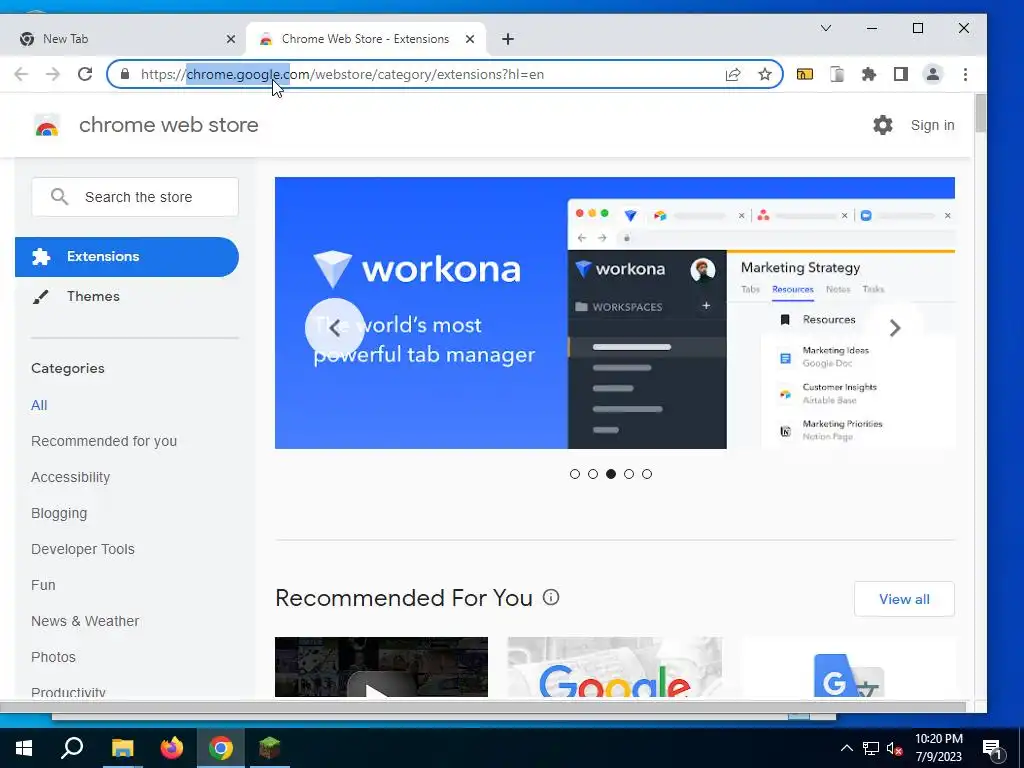
Task: Open Firefox from the taskbar
Action: (172, 748)
